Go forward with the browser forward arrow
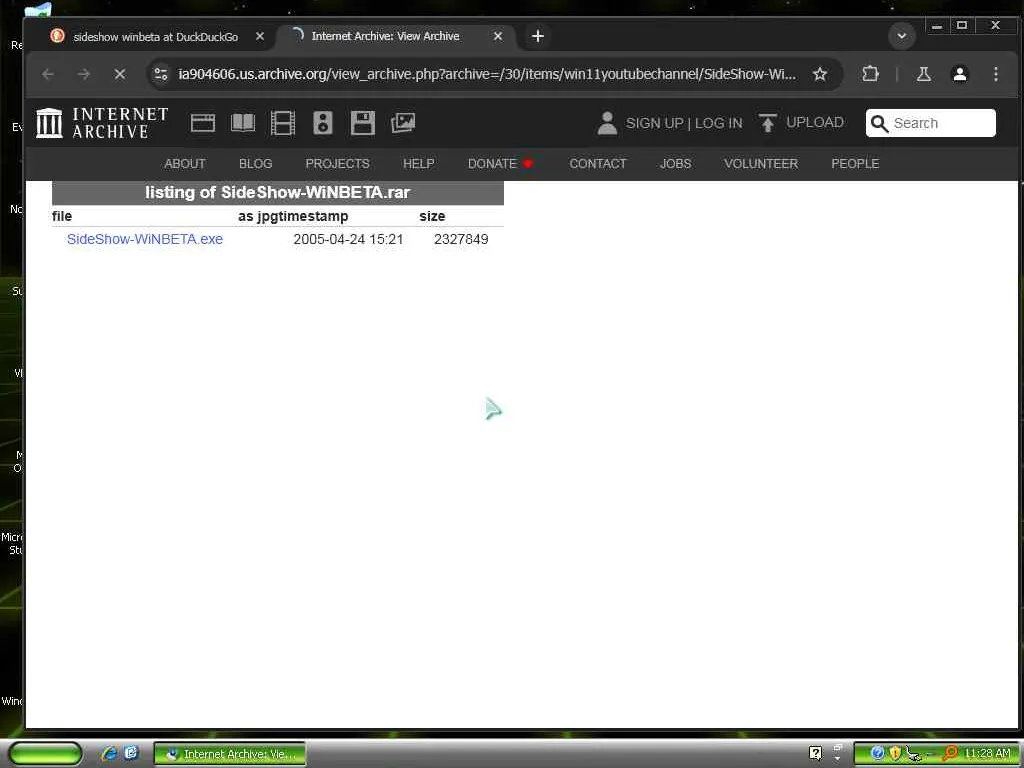 [x=84, y=74]
